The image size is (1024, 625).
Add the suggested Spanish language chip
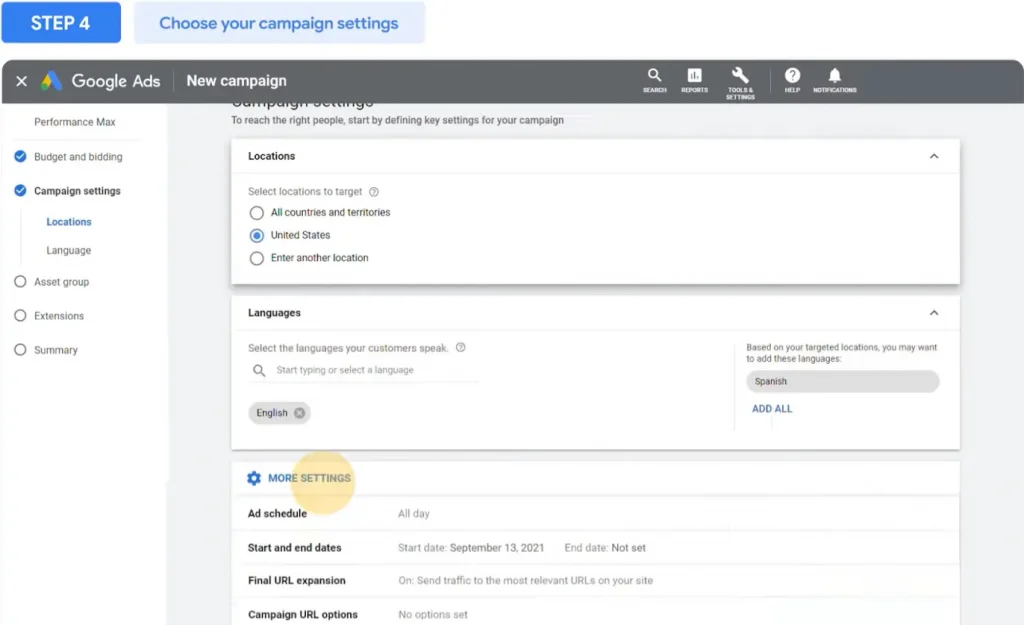(x=842, y=381)
